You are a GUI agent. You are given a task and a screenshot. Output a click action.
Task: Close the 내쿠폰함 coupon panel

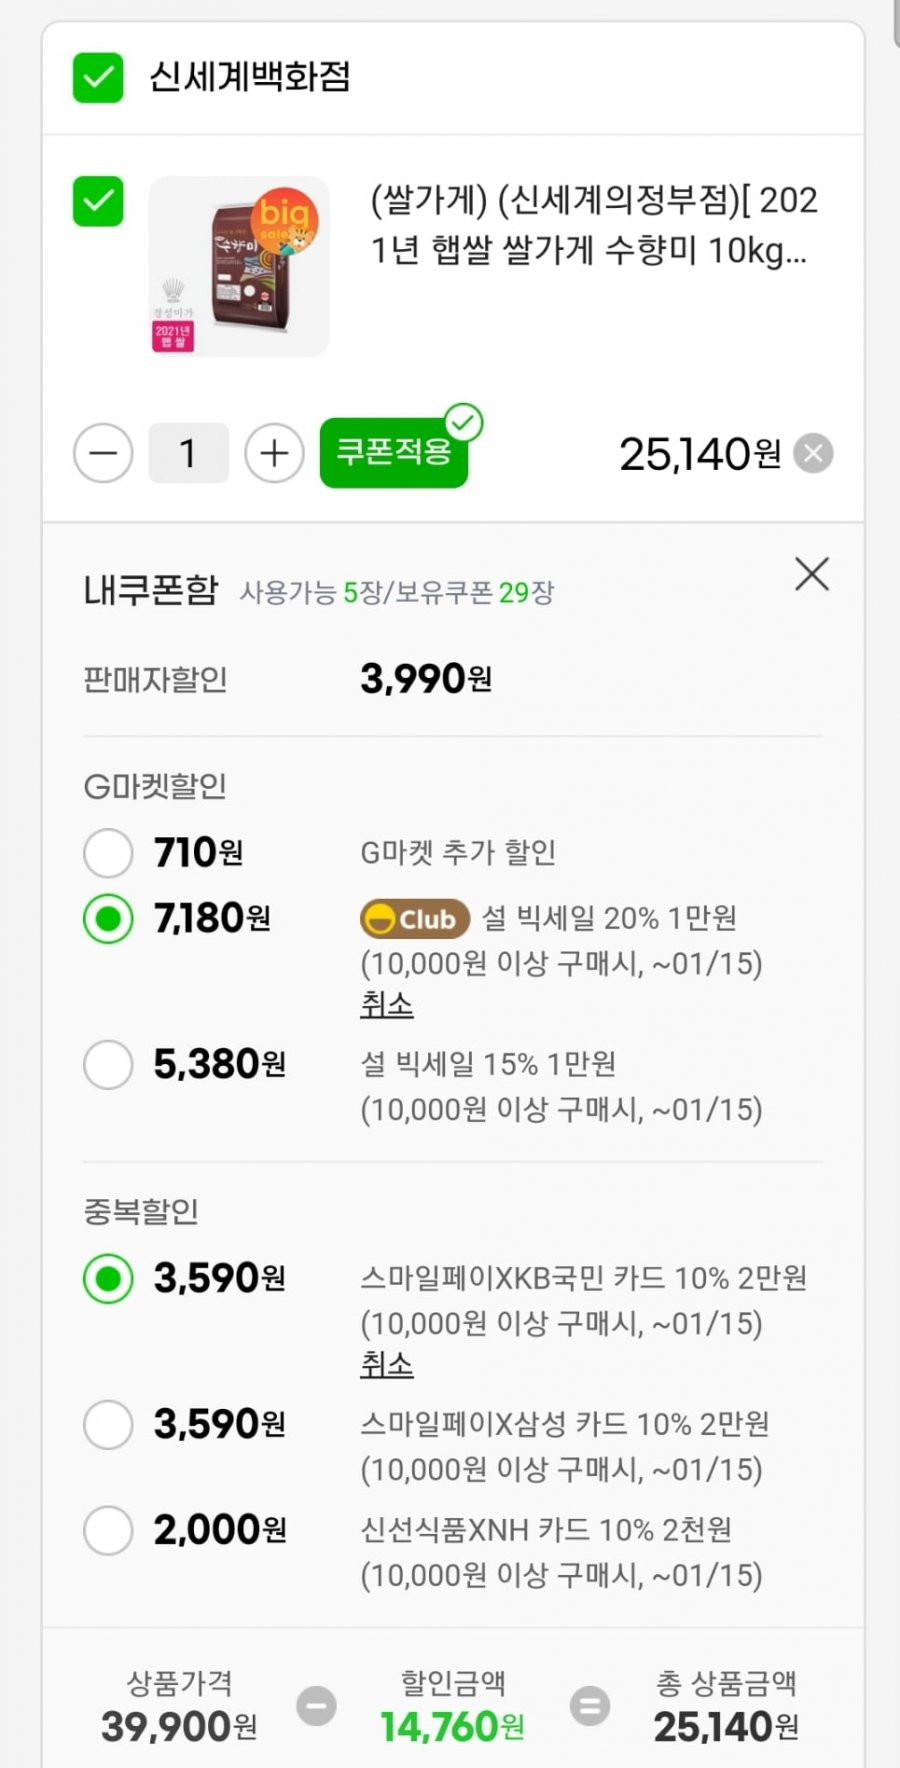(x=812, y=574)
